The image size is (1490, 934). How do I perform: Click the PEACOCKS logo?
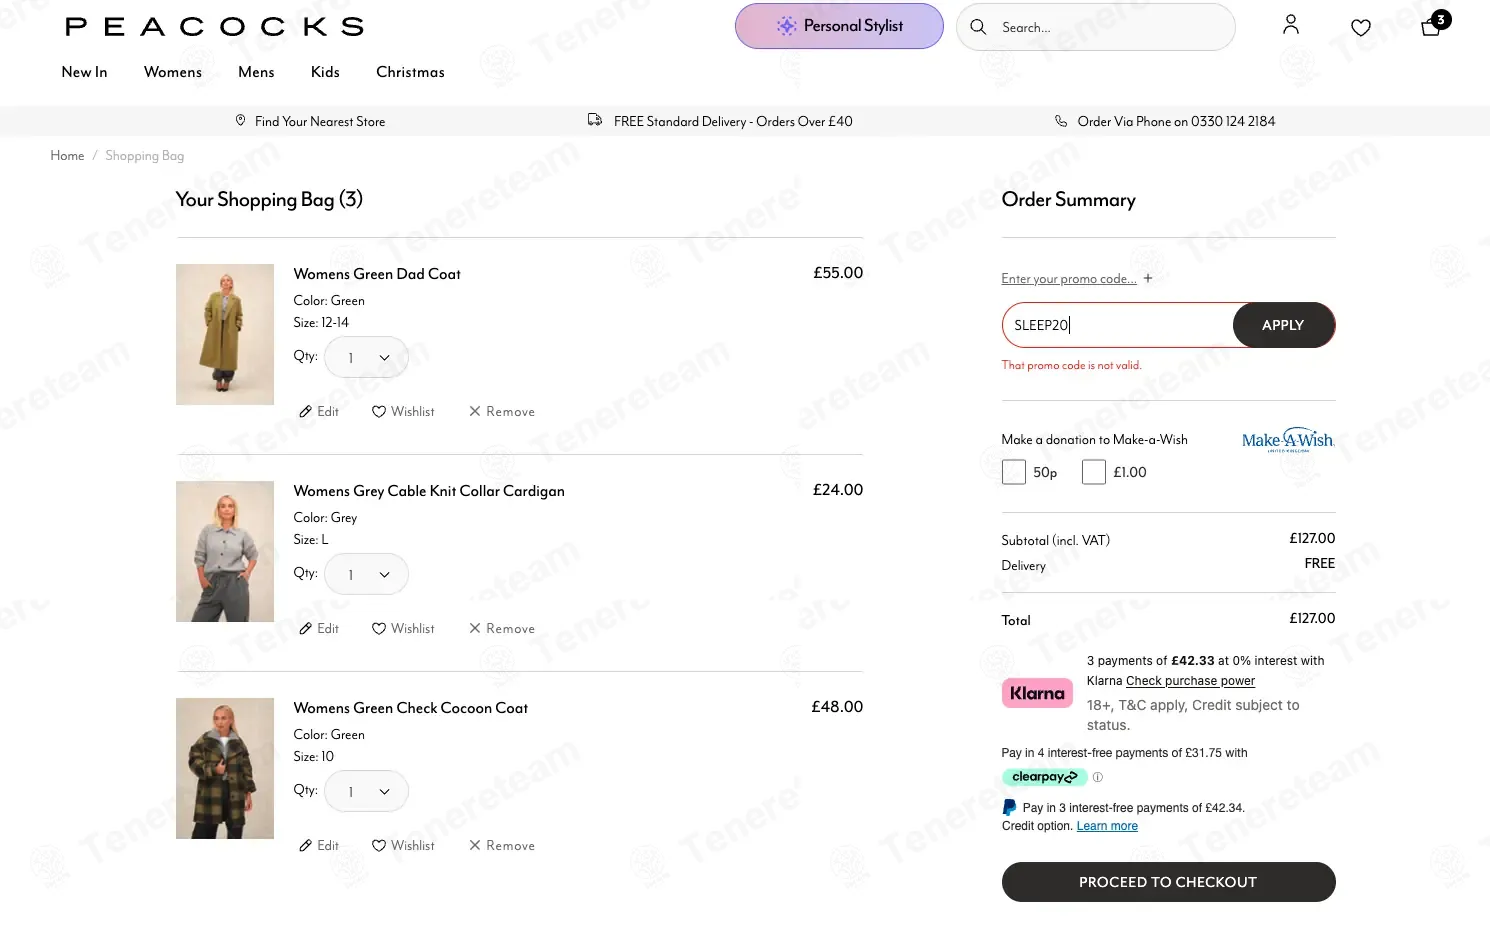215,27
